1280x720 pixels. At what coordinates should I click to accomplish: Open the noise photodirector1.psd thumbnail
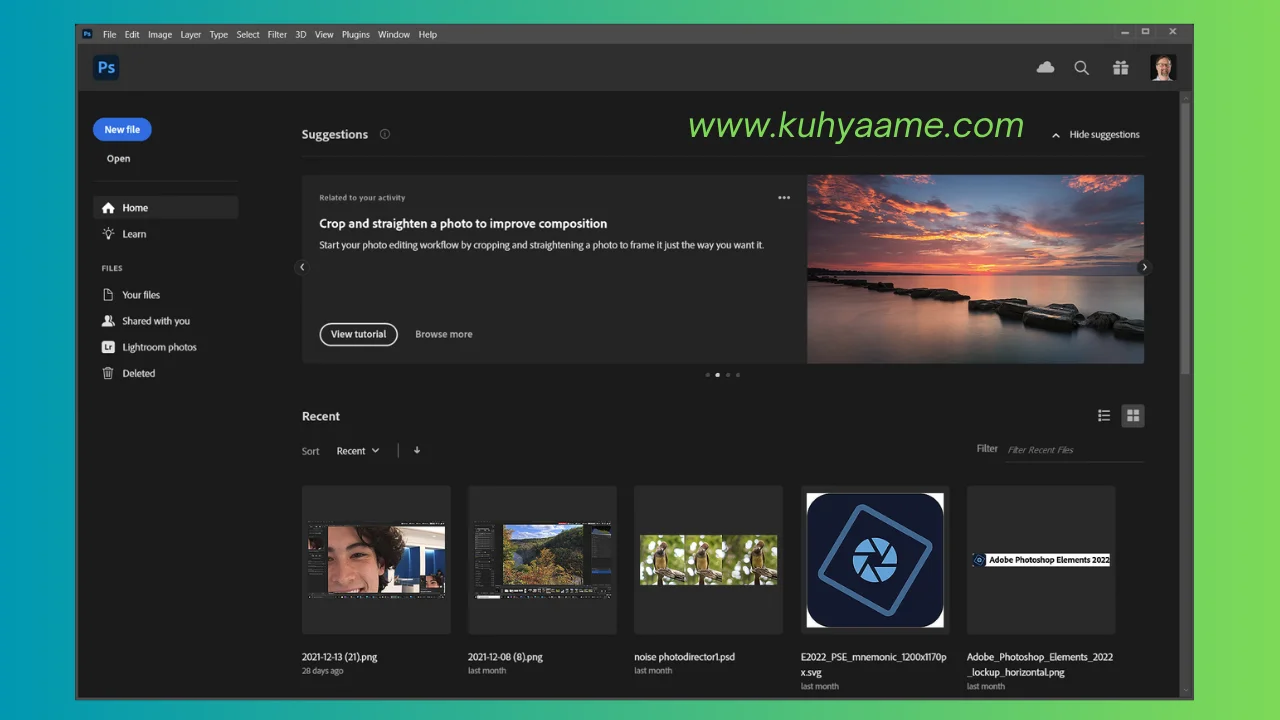tap(708, 560)
